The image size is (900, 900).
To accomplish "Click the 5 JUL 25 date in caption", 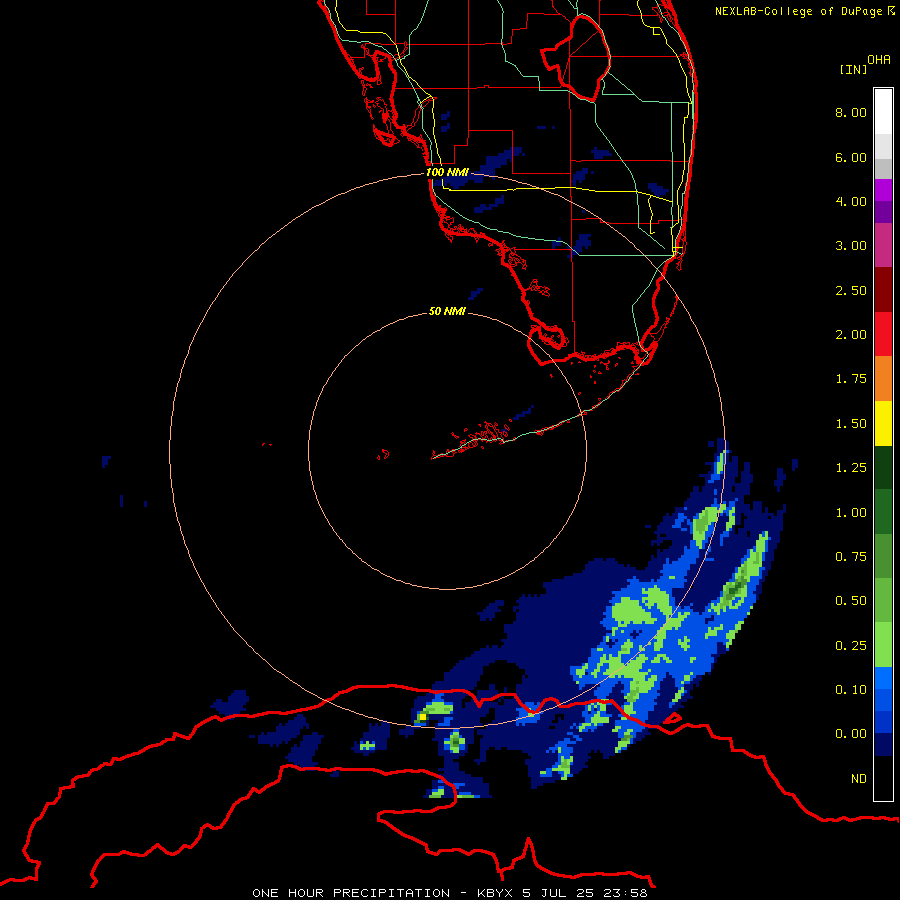I will coord(557,893).
